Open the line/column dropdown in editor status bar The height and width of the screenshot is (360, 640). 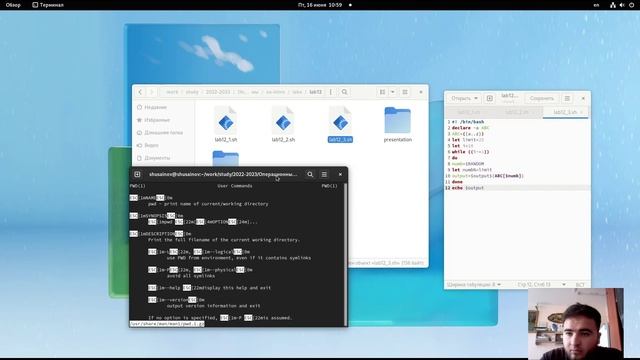pyautogui.click(x=542, y=284)
